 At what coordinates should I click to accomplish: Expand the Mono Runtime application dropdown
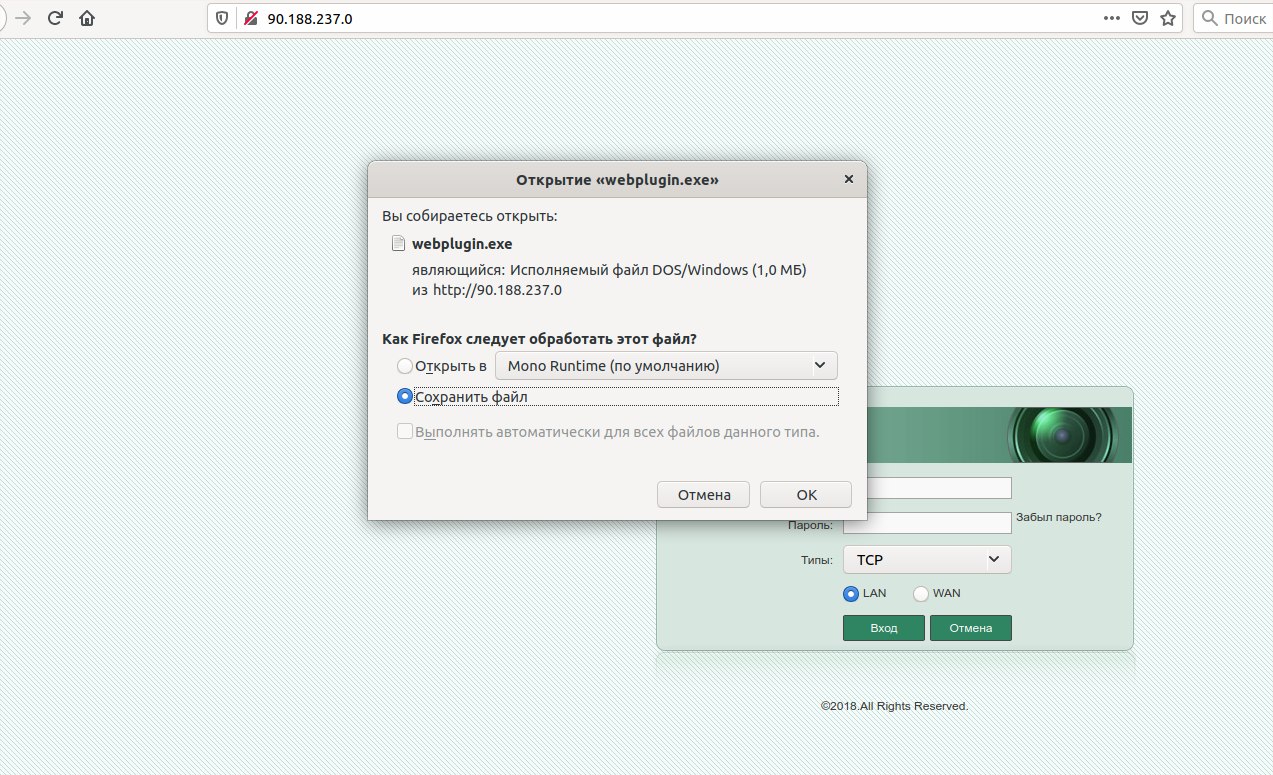click(x=666, y=365)
